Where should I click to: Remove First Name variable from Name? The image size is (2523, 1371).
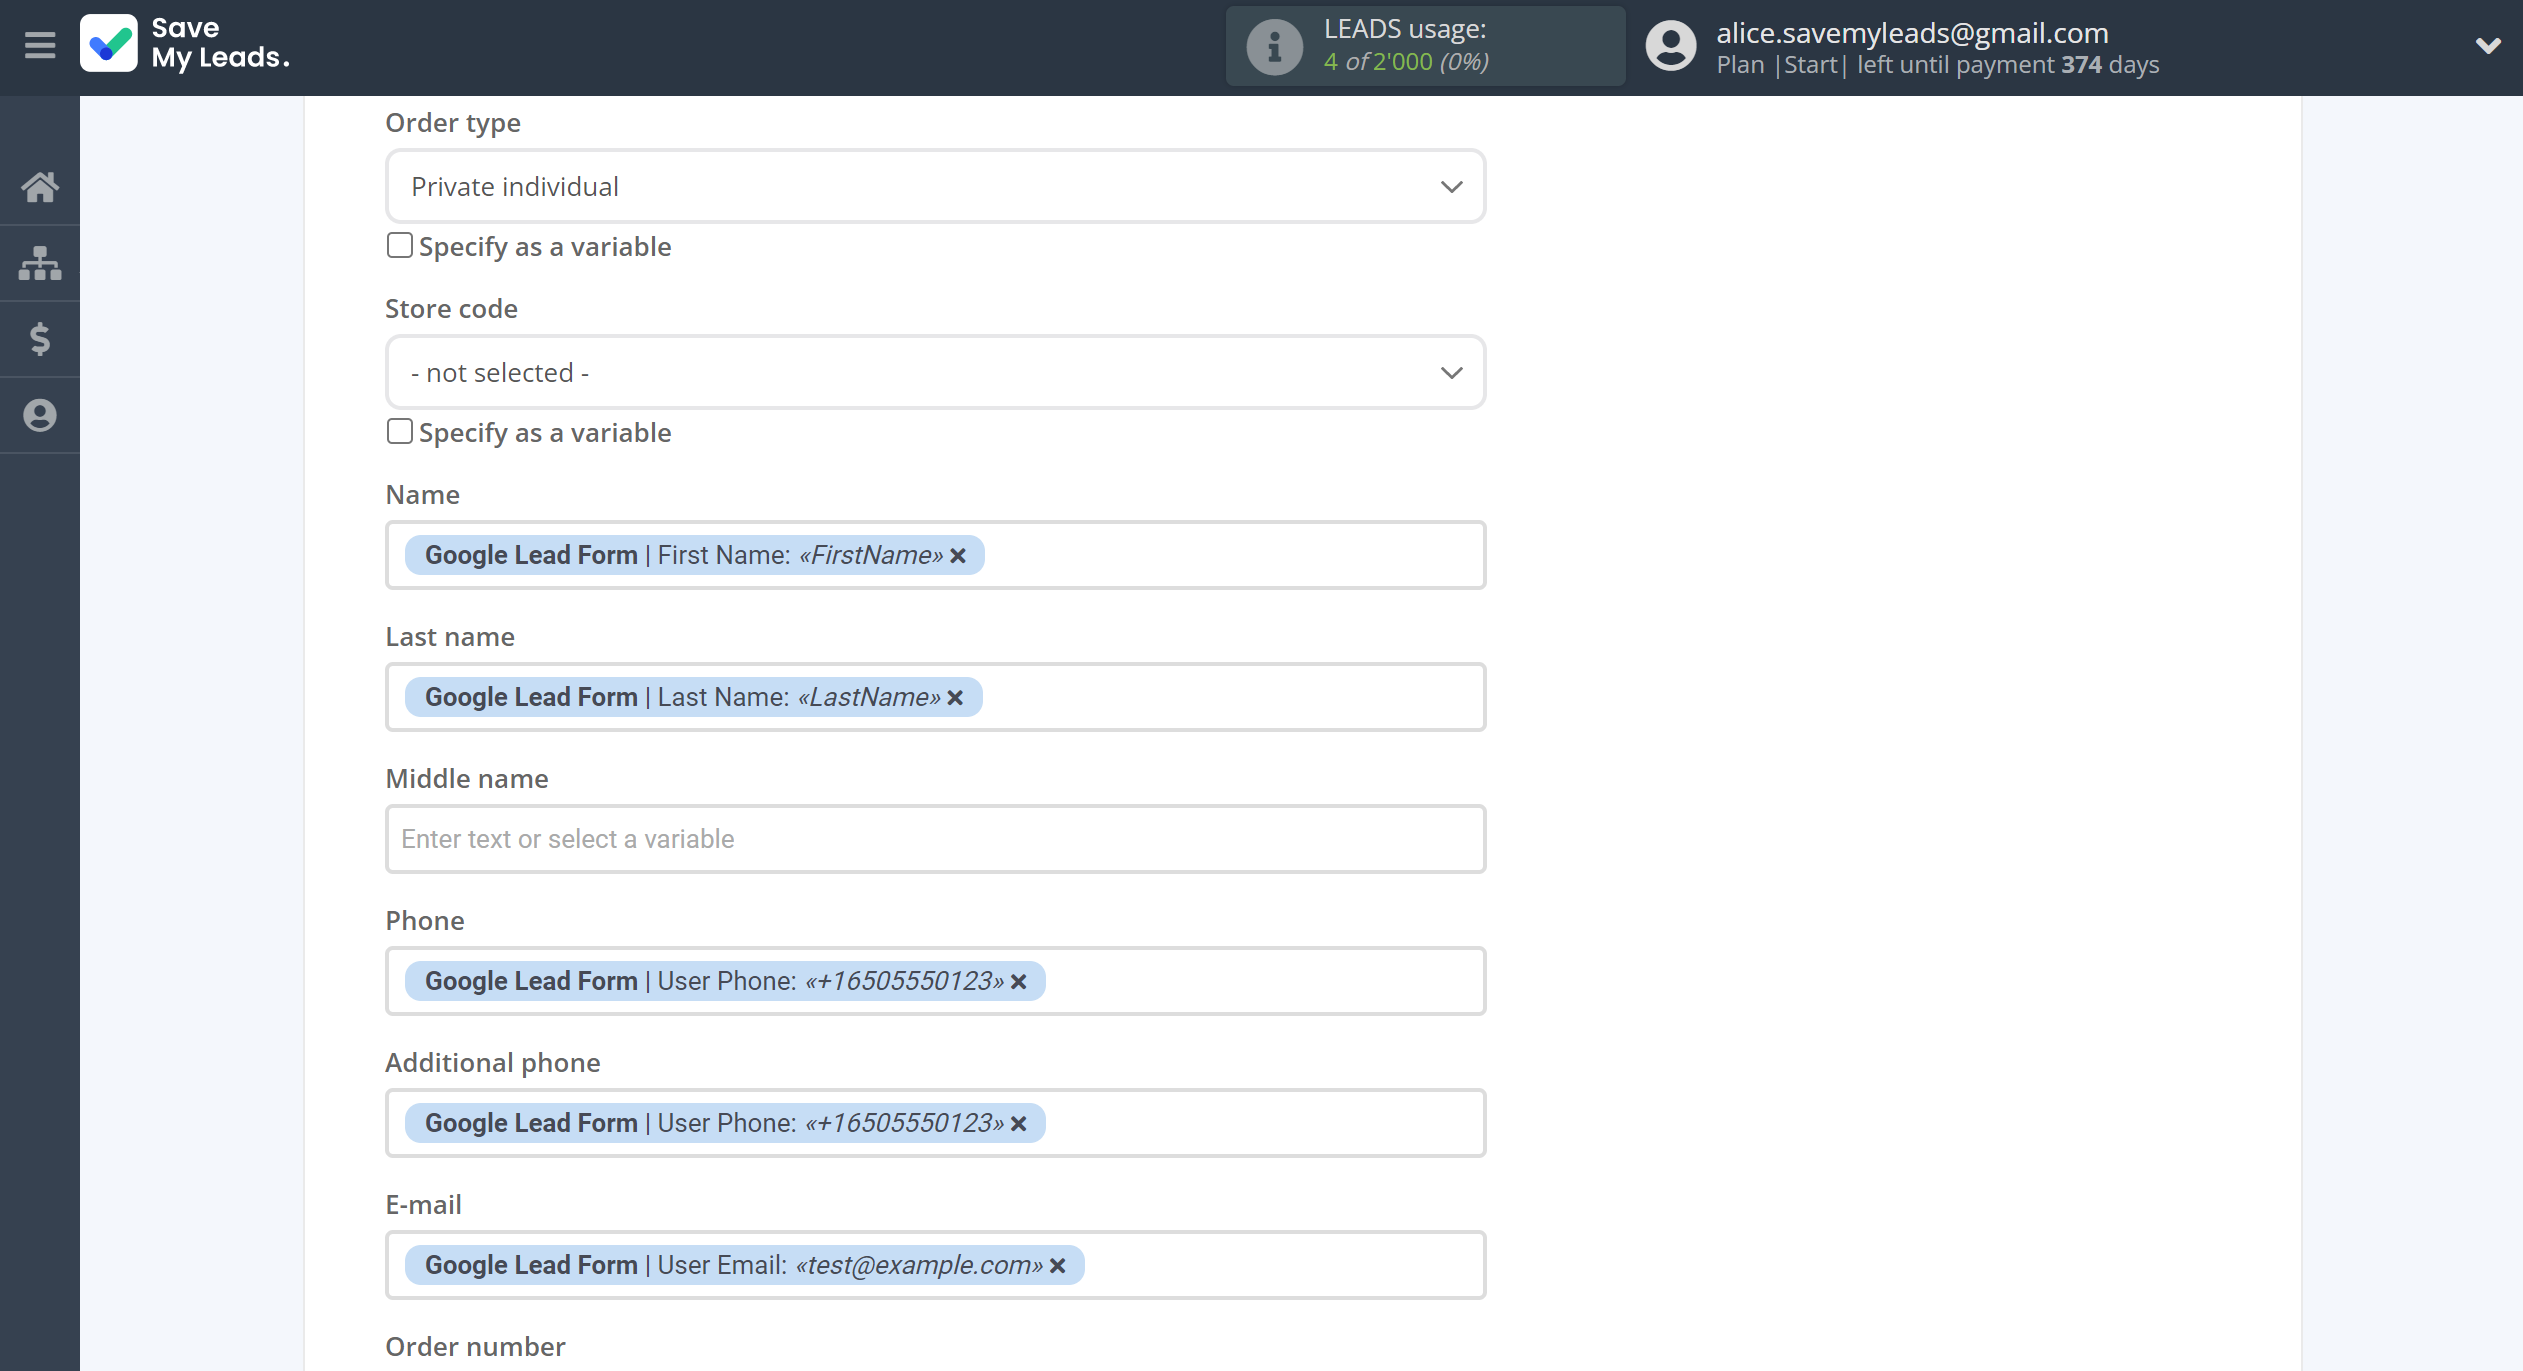coord(958,556)
